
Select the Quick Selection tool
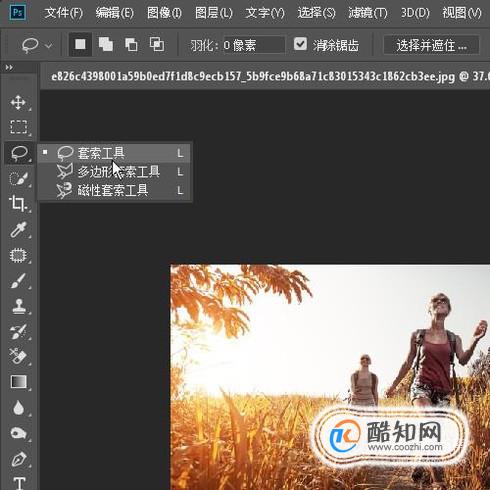coord(18,179)
